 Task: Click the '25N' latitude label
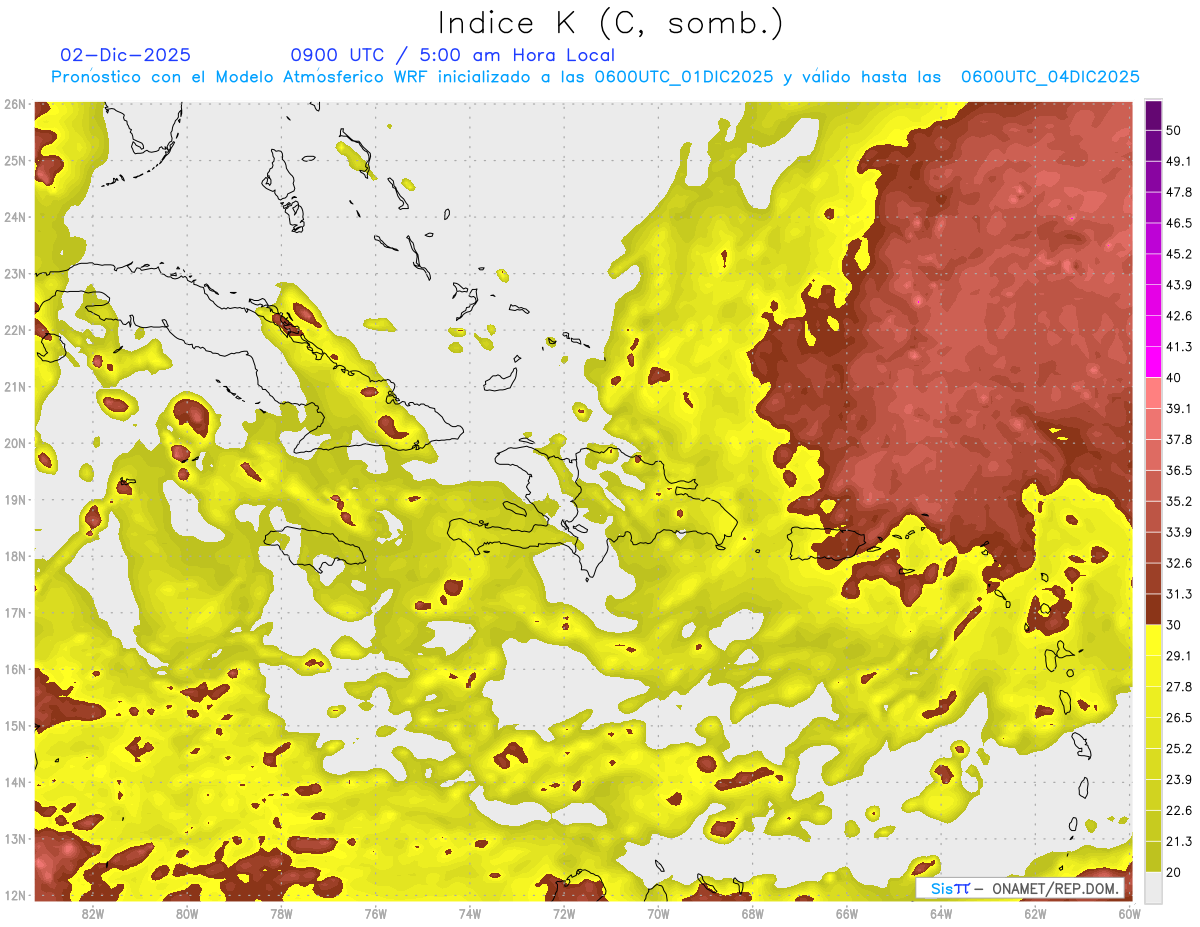(15, 160)
